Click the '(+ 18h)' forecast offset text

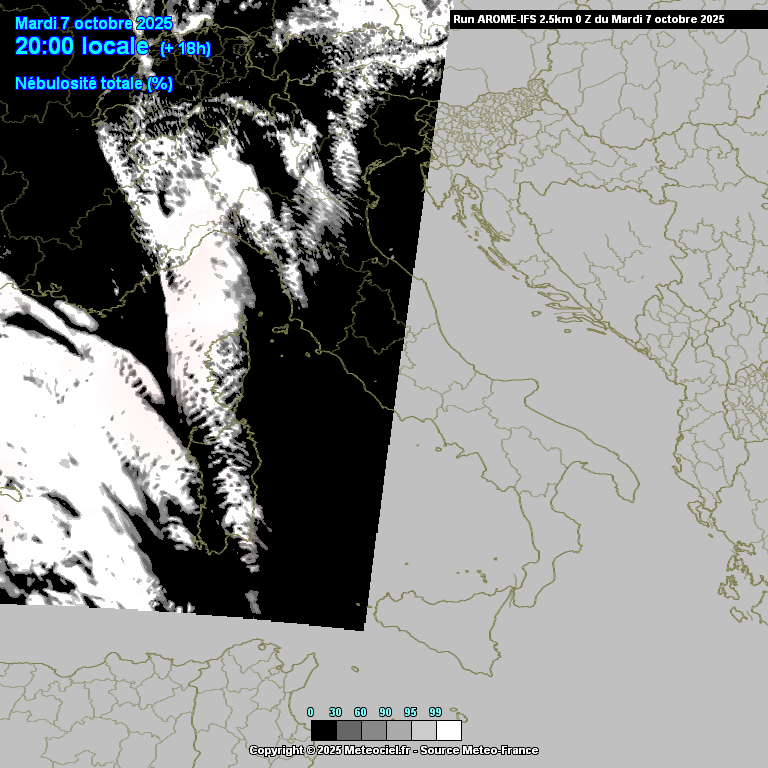(185, 48)
